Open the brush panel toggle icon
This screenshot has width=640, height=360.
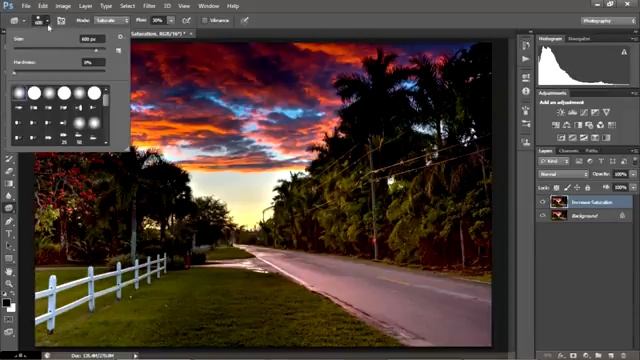tap(61, 21)
